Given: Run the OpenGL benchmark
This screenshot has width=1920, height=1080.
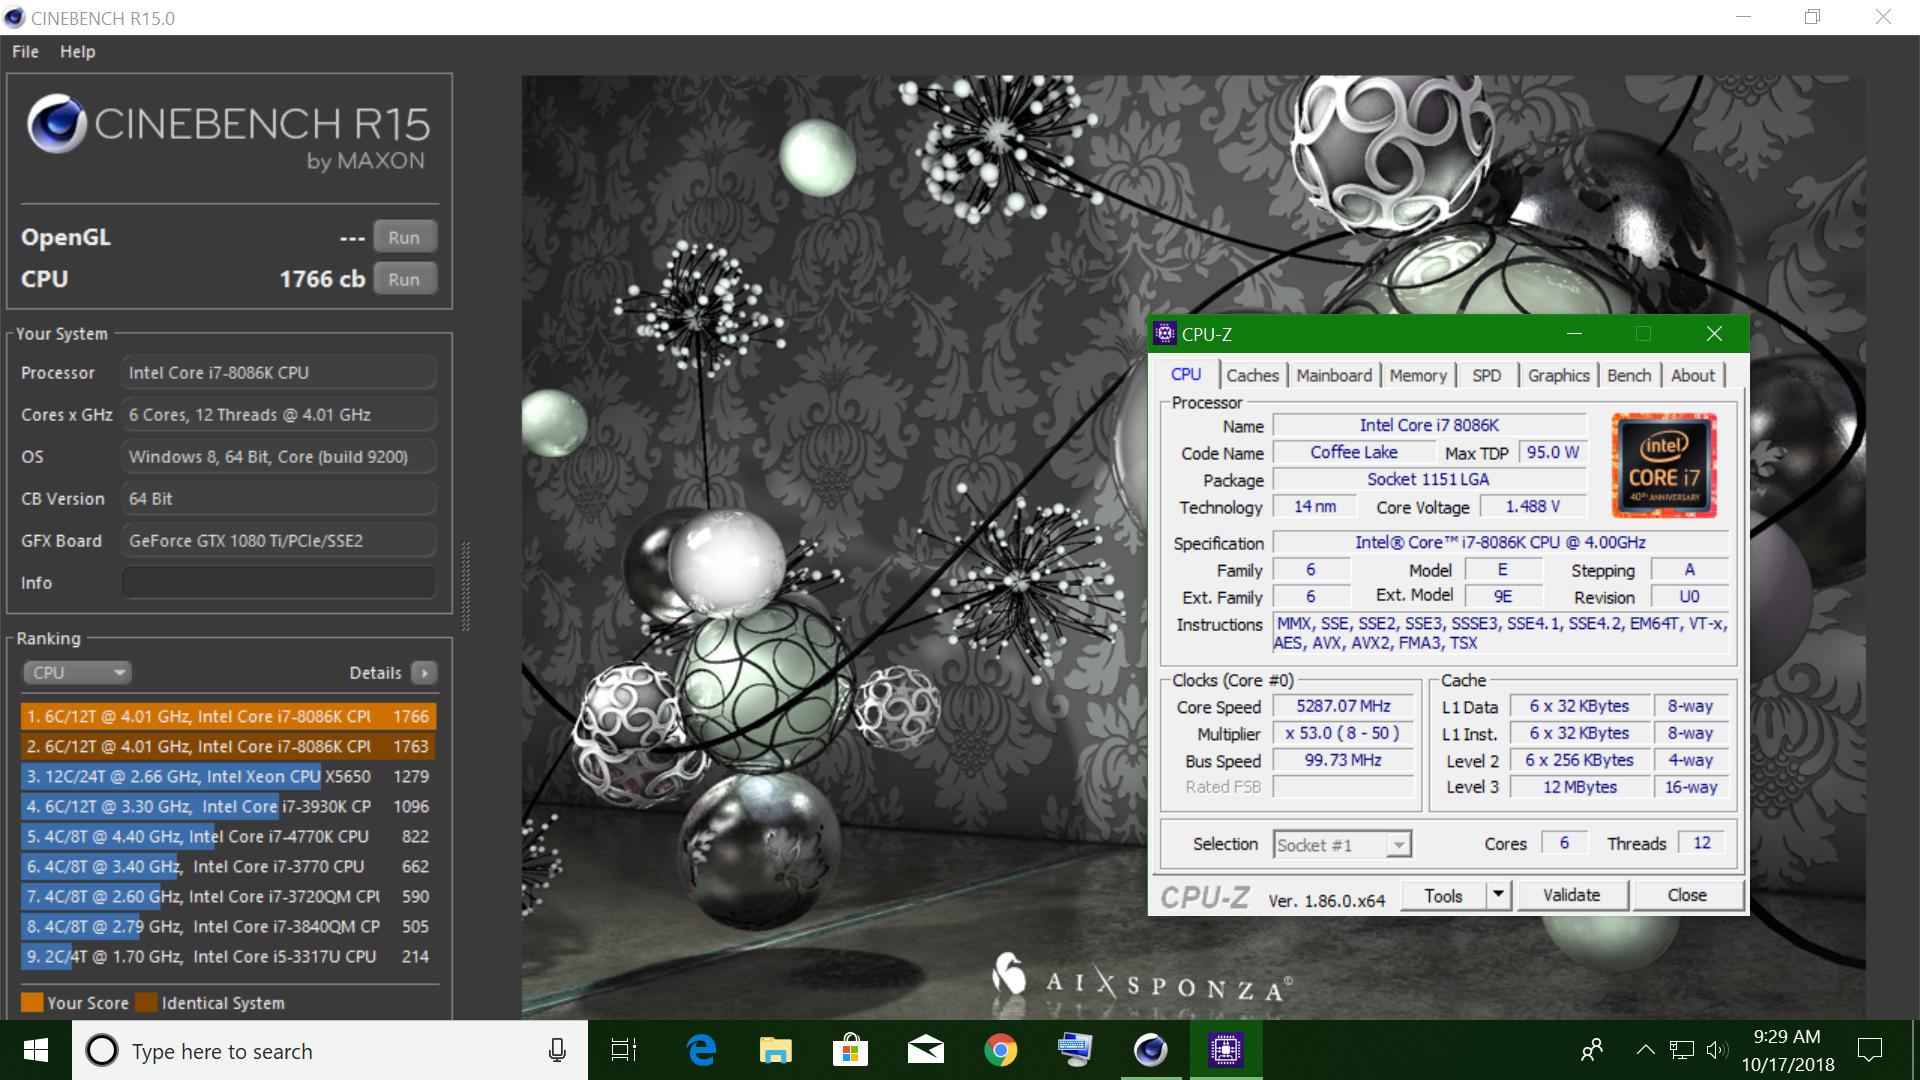Looking at the screenshot, I should click(x=404, y=237).
